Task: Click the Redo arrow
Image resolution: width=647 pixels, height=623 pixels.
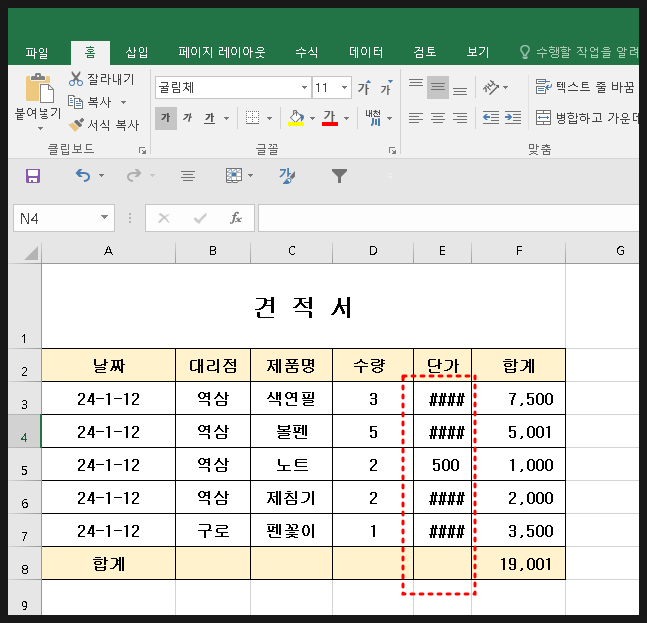Action: (134, 176)
